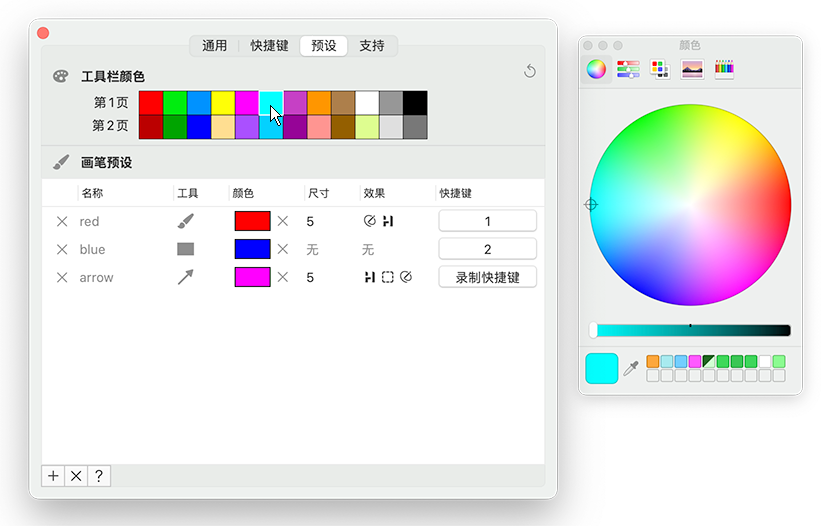Viewport: 826px width, 526px height.
Task: Go to the 支持 tab
Action: click(372, 46)
